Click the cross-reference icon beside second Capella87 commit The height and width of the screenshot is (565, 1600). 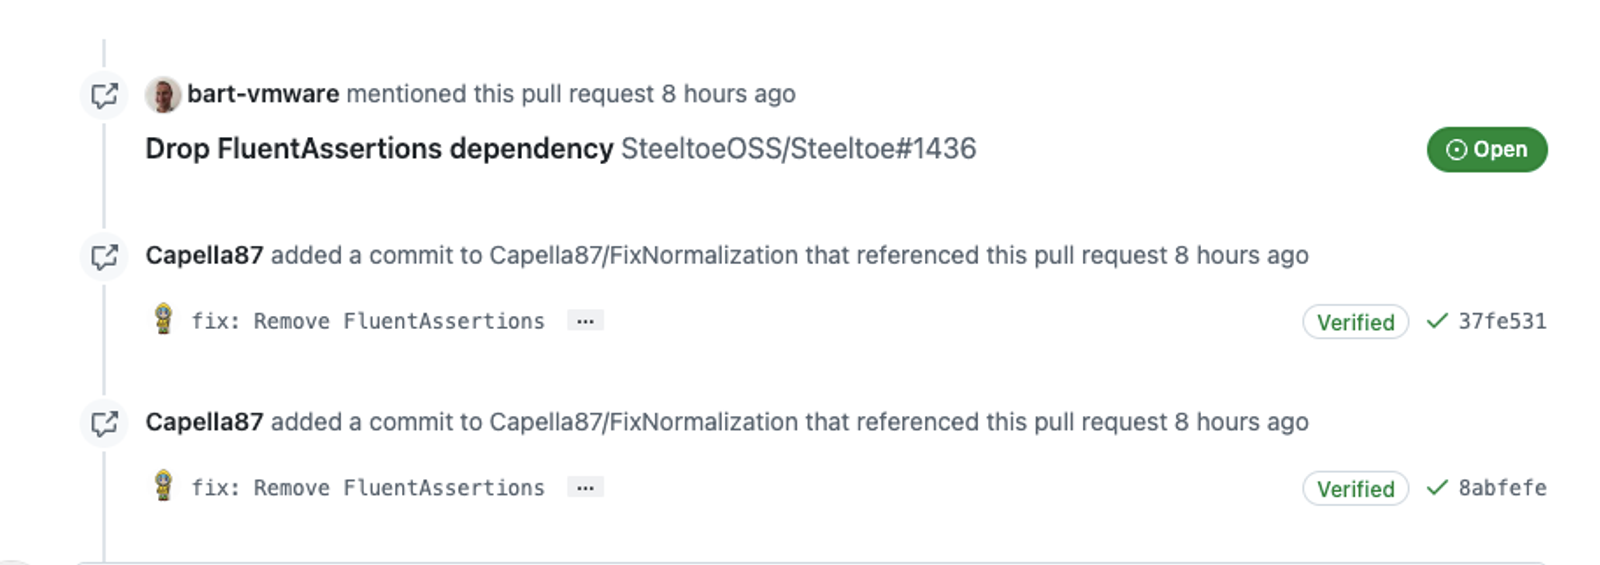[104, 424]
